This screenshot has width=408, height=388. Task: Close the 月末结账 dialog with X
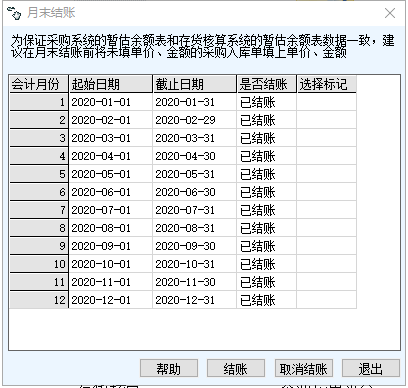[x=390, y=13]
